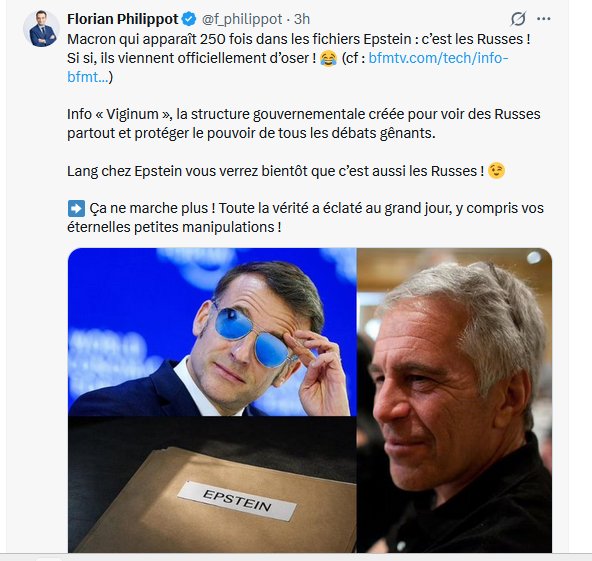Click the truncated "bfmt…" link continuation
Image resolution: width=592 pixels, height=561 pixels.
(88, 77)
